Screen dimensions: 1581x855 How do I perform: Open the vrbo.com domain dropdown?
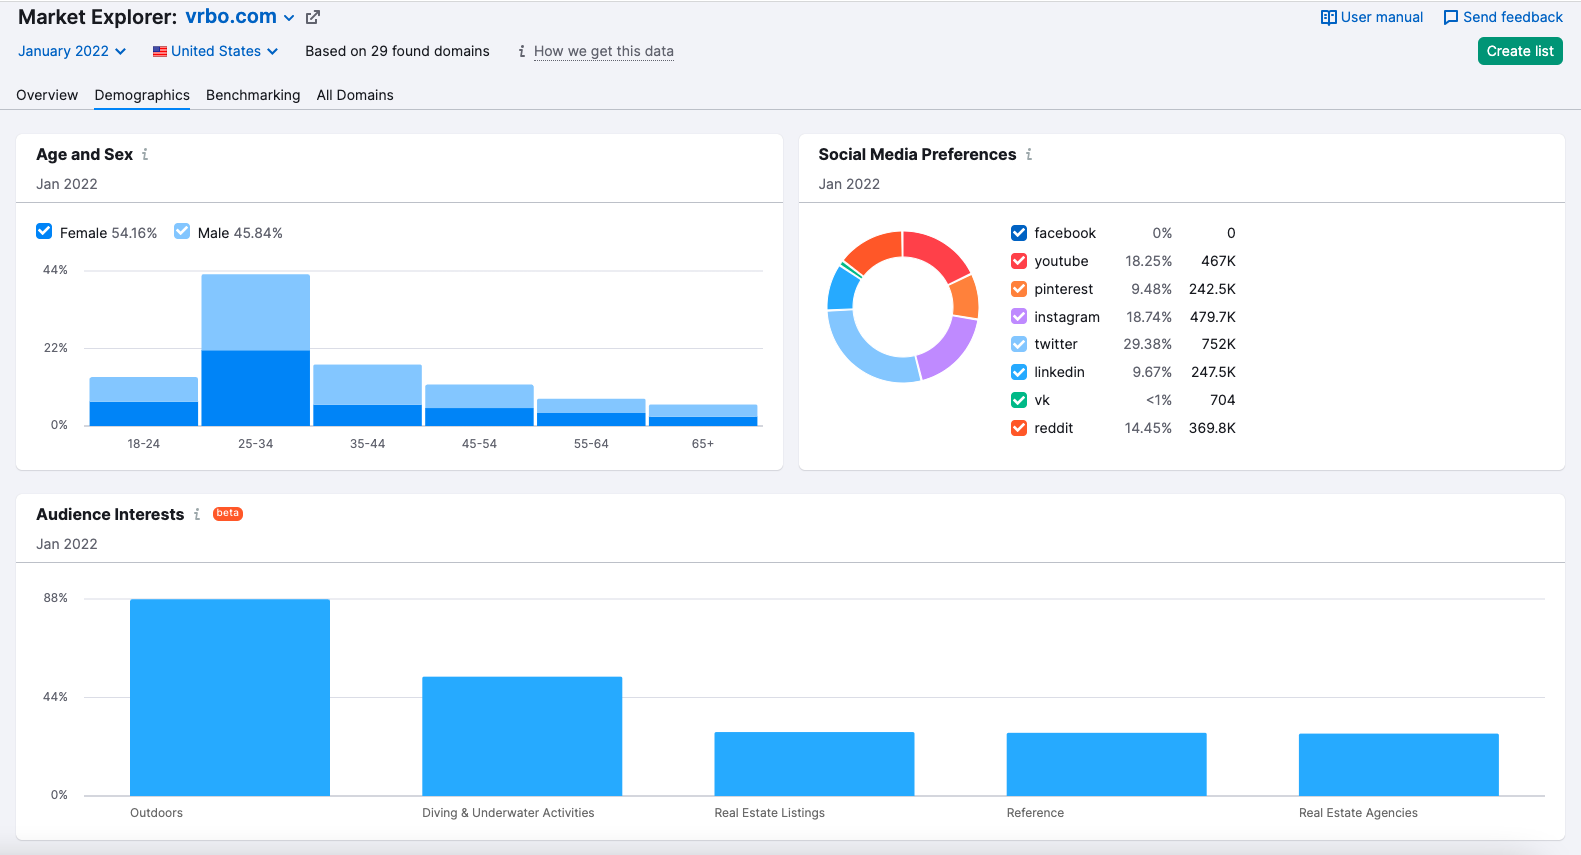pos(240,17)
